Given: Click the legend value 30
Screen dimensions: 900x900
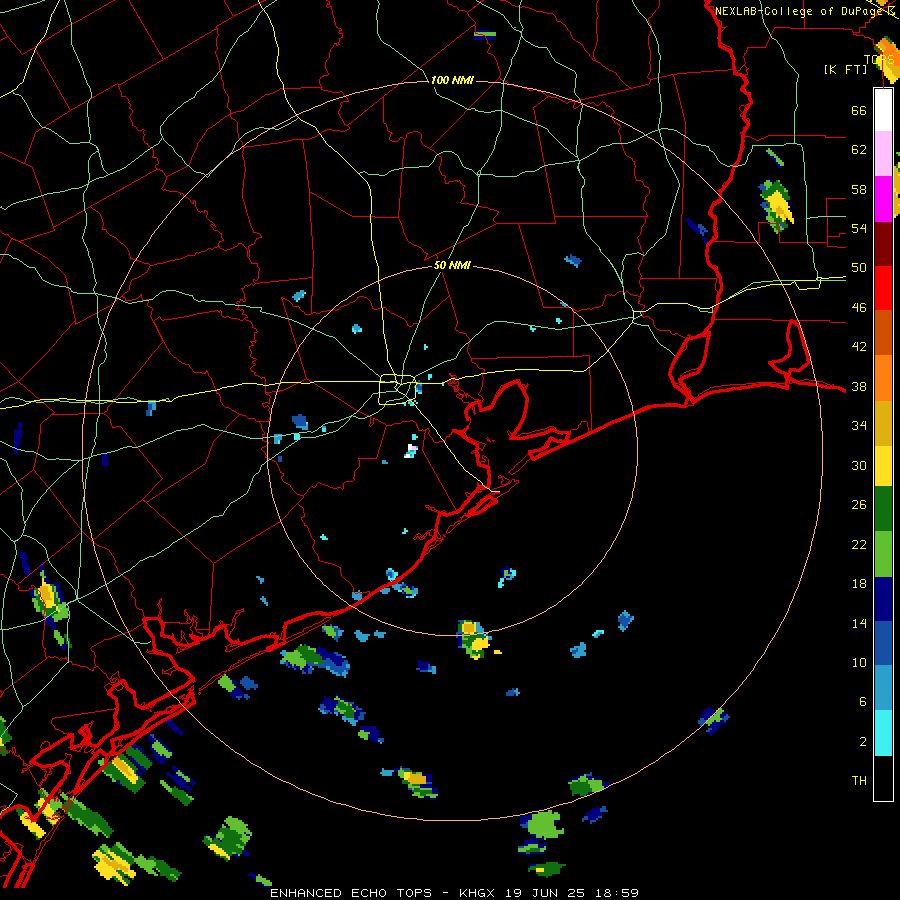Looking at the screenshot, I should [859, 465].
